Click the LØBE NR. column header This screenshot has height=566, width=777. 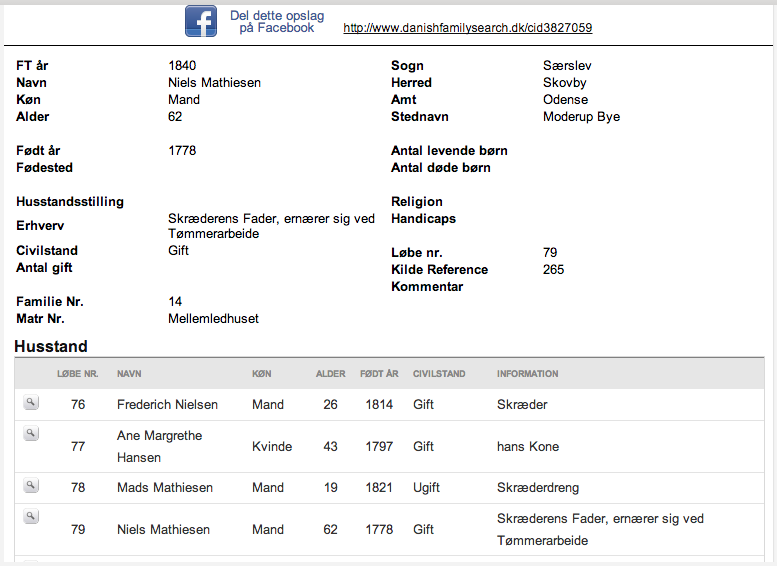(77, 374)
